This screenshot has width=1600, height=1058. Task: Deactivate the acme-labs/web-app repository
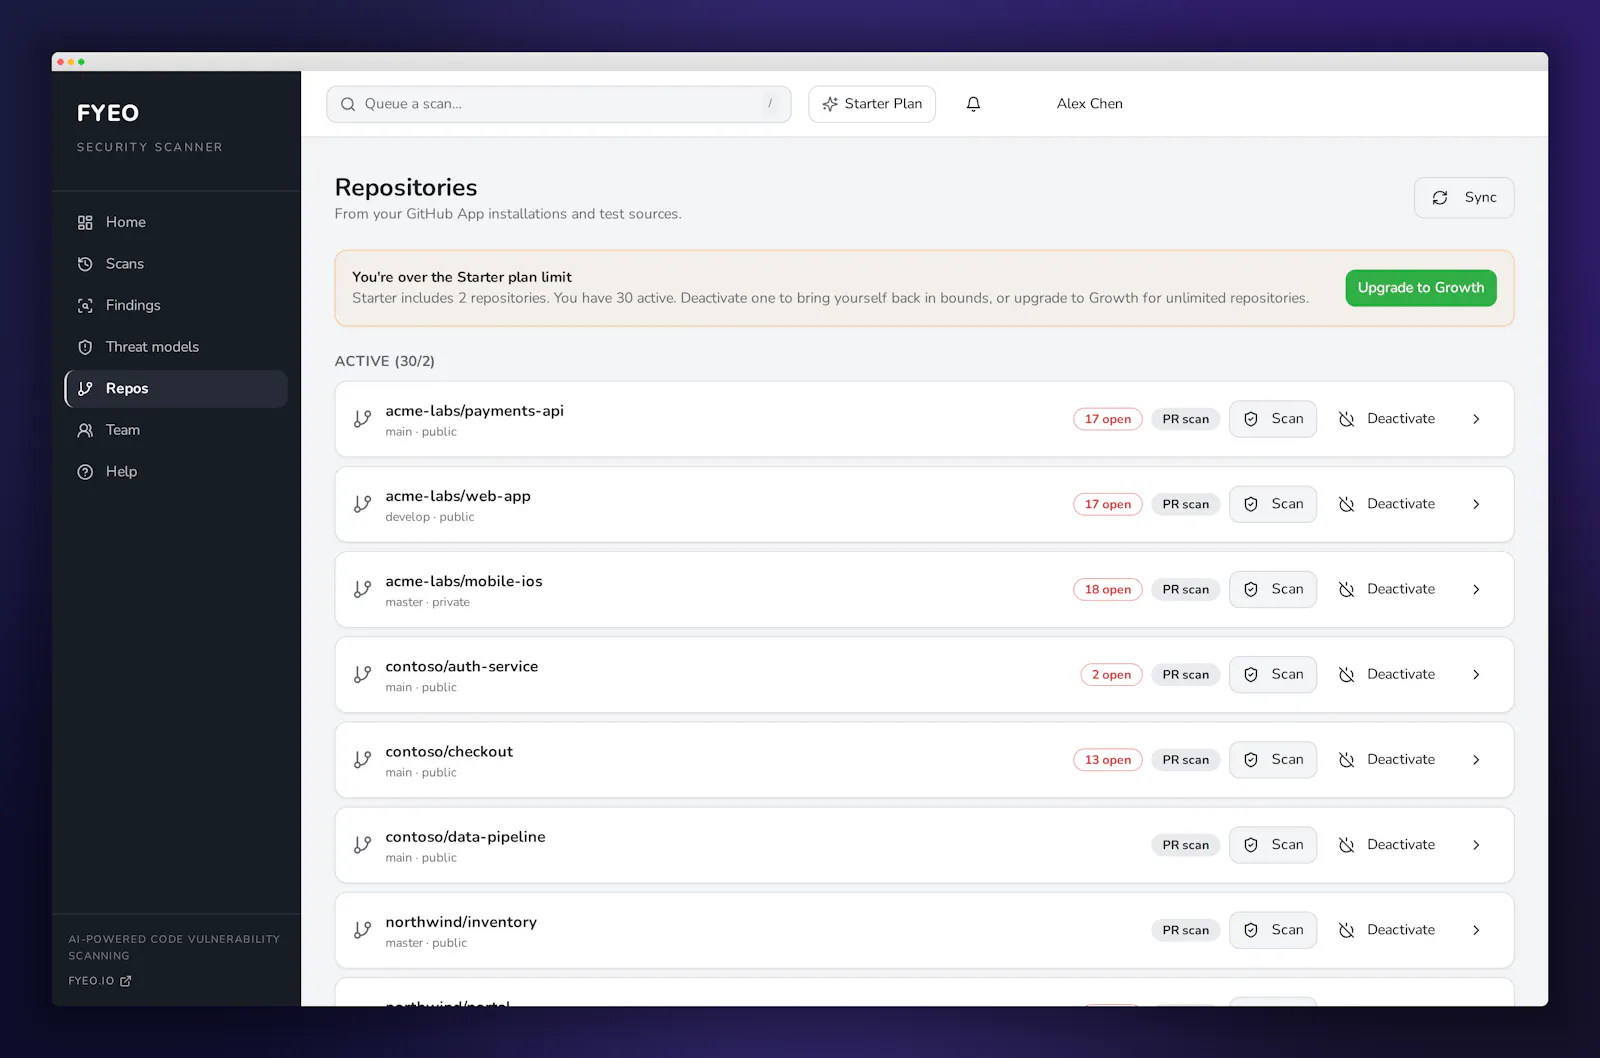pos(1387,504)
